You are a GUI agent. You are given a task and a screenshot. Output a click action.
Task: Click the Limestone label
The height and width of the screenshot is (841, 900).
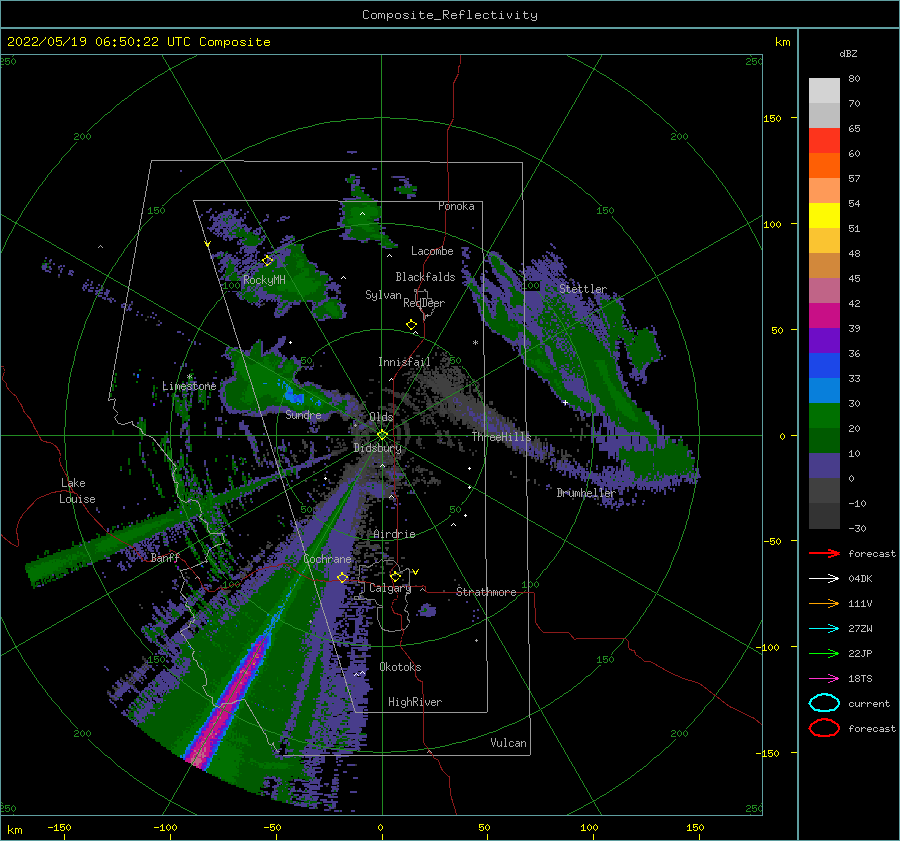pos(189,386)
